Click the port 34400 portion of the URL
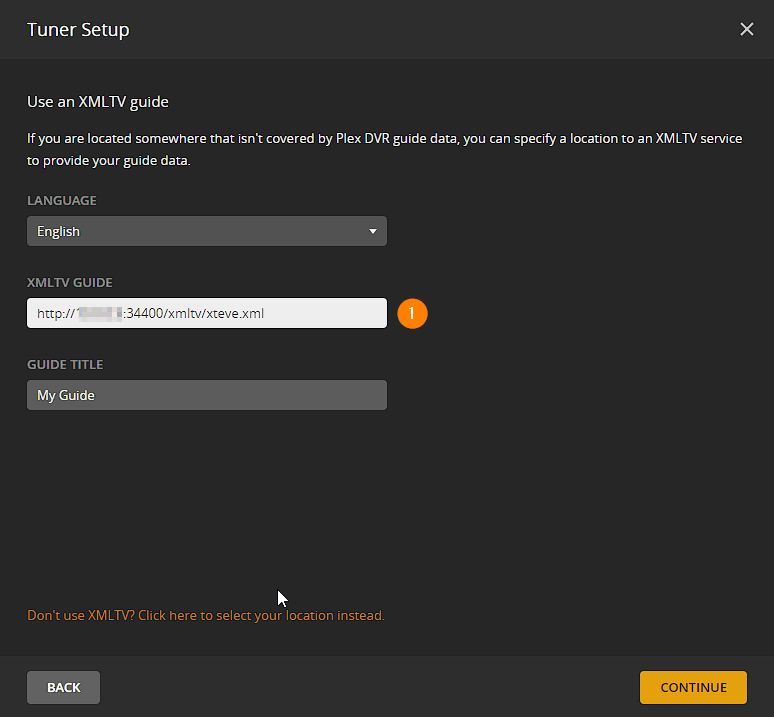774x717 pixels. (144, 313)
